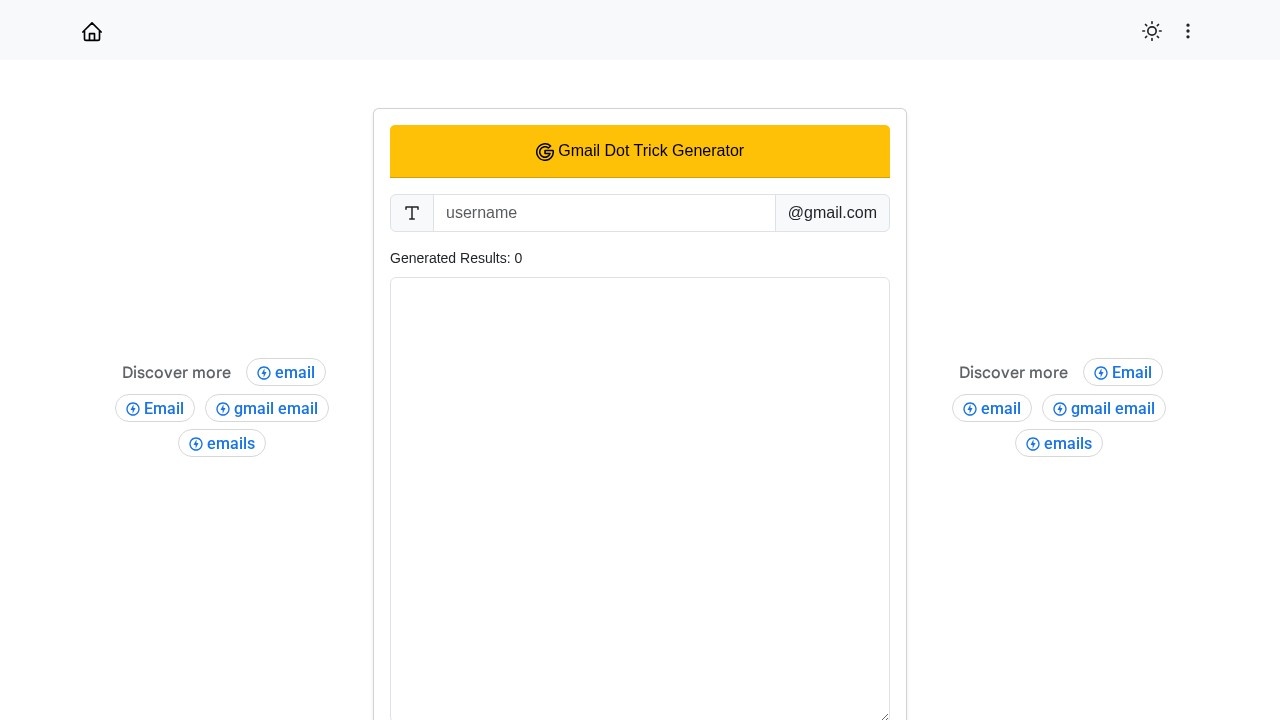Screen dimensions: 1280x720
Task: Open the 'email' link on the left side
Action: (294, 372)
